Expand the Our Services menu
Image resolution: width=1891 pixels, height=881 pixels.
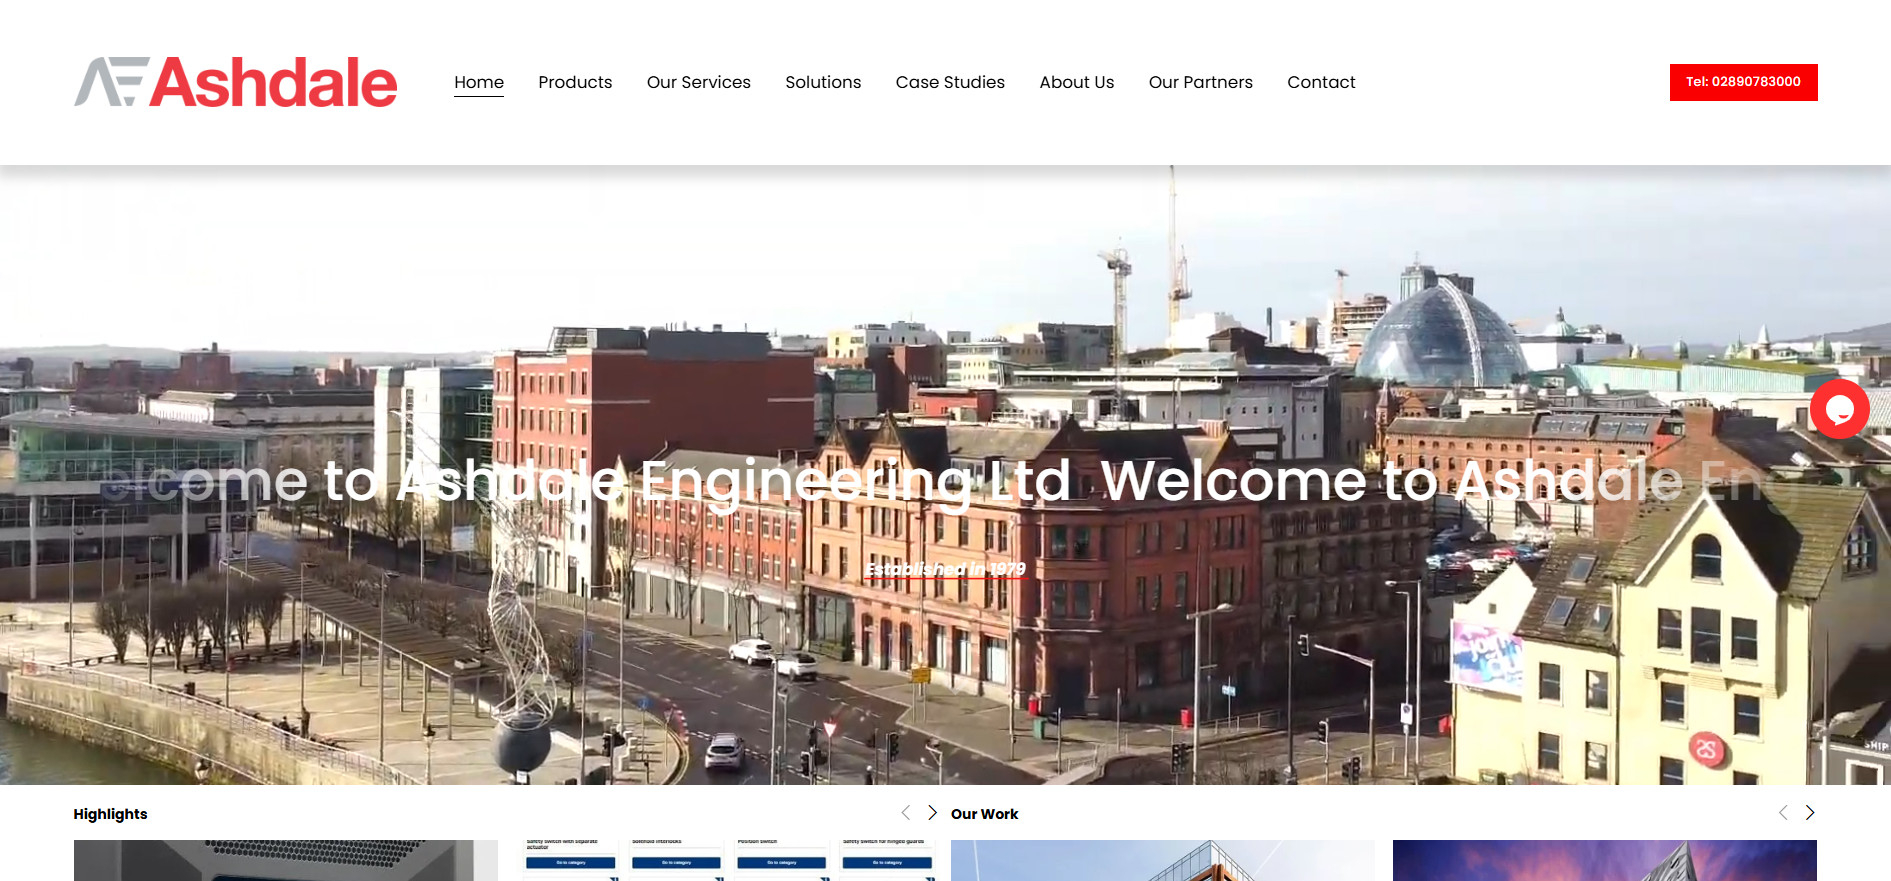(698, 82)
